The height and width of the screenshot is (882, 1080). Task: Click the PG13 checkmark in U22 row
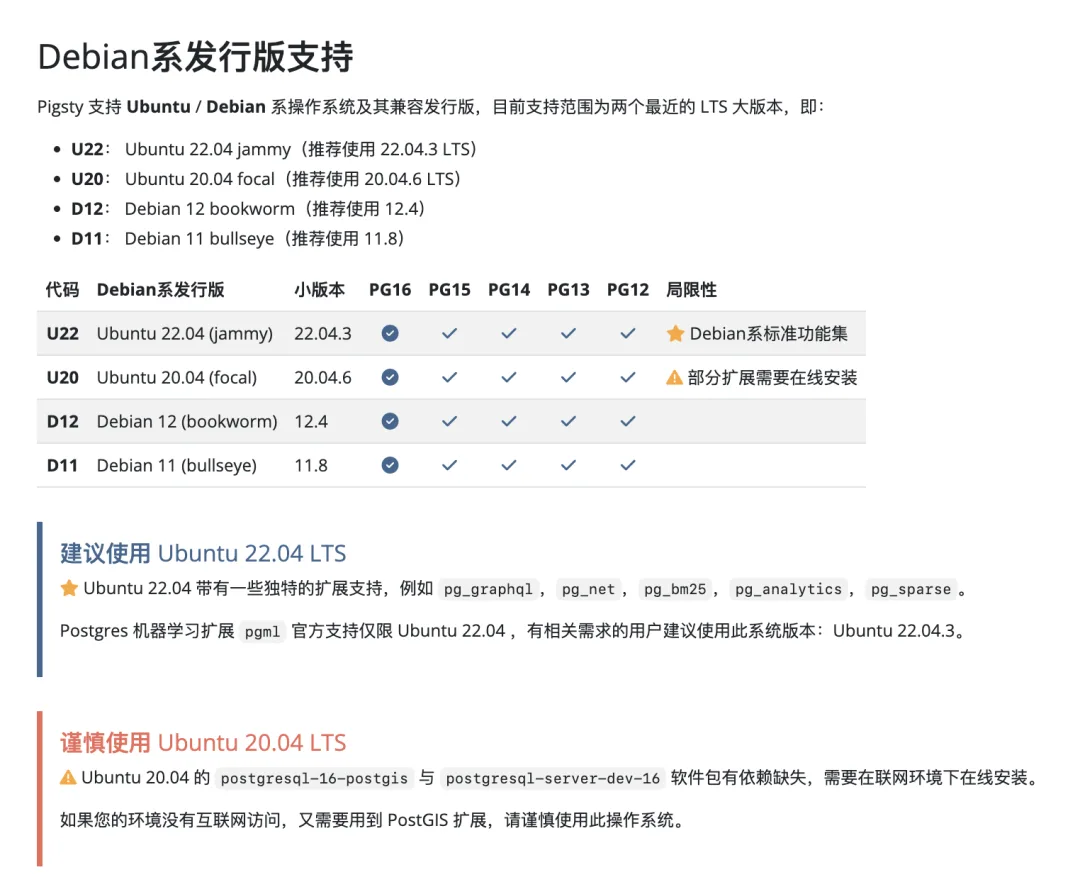(x=568, y=334)
